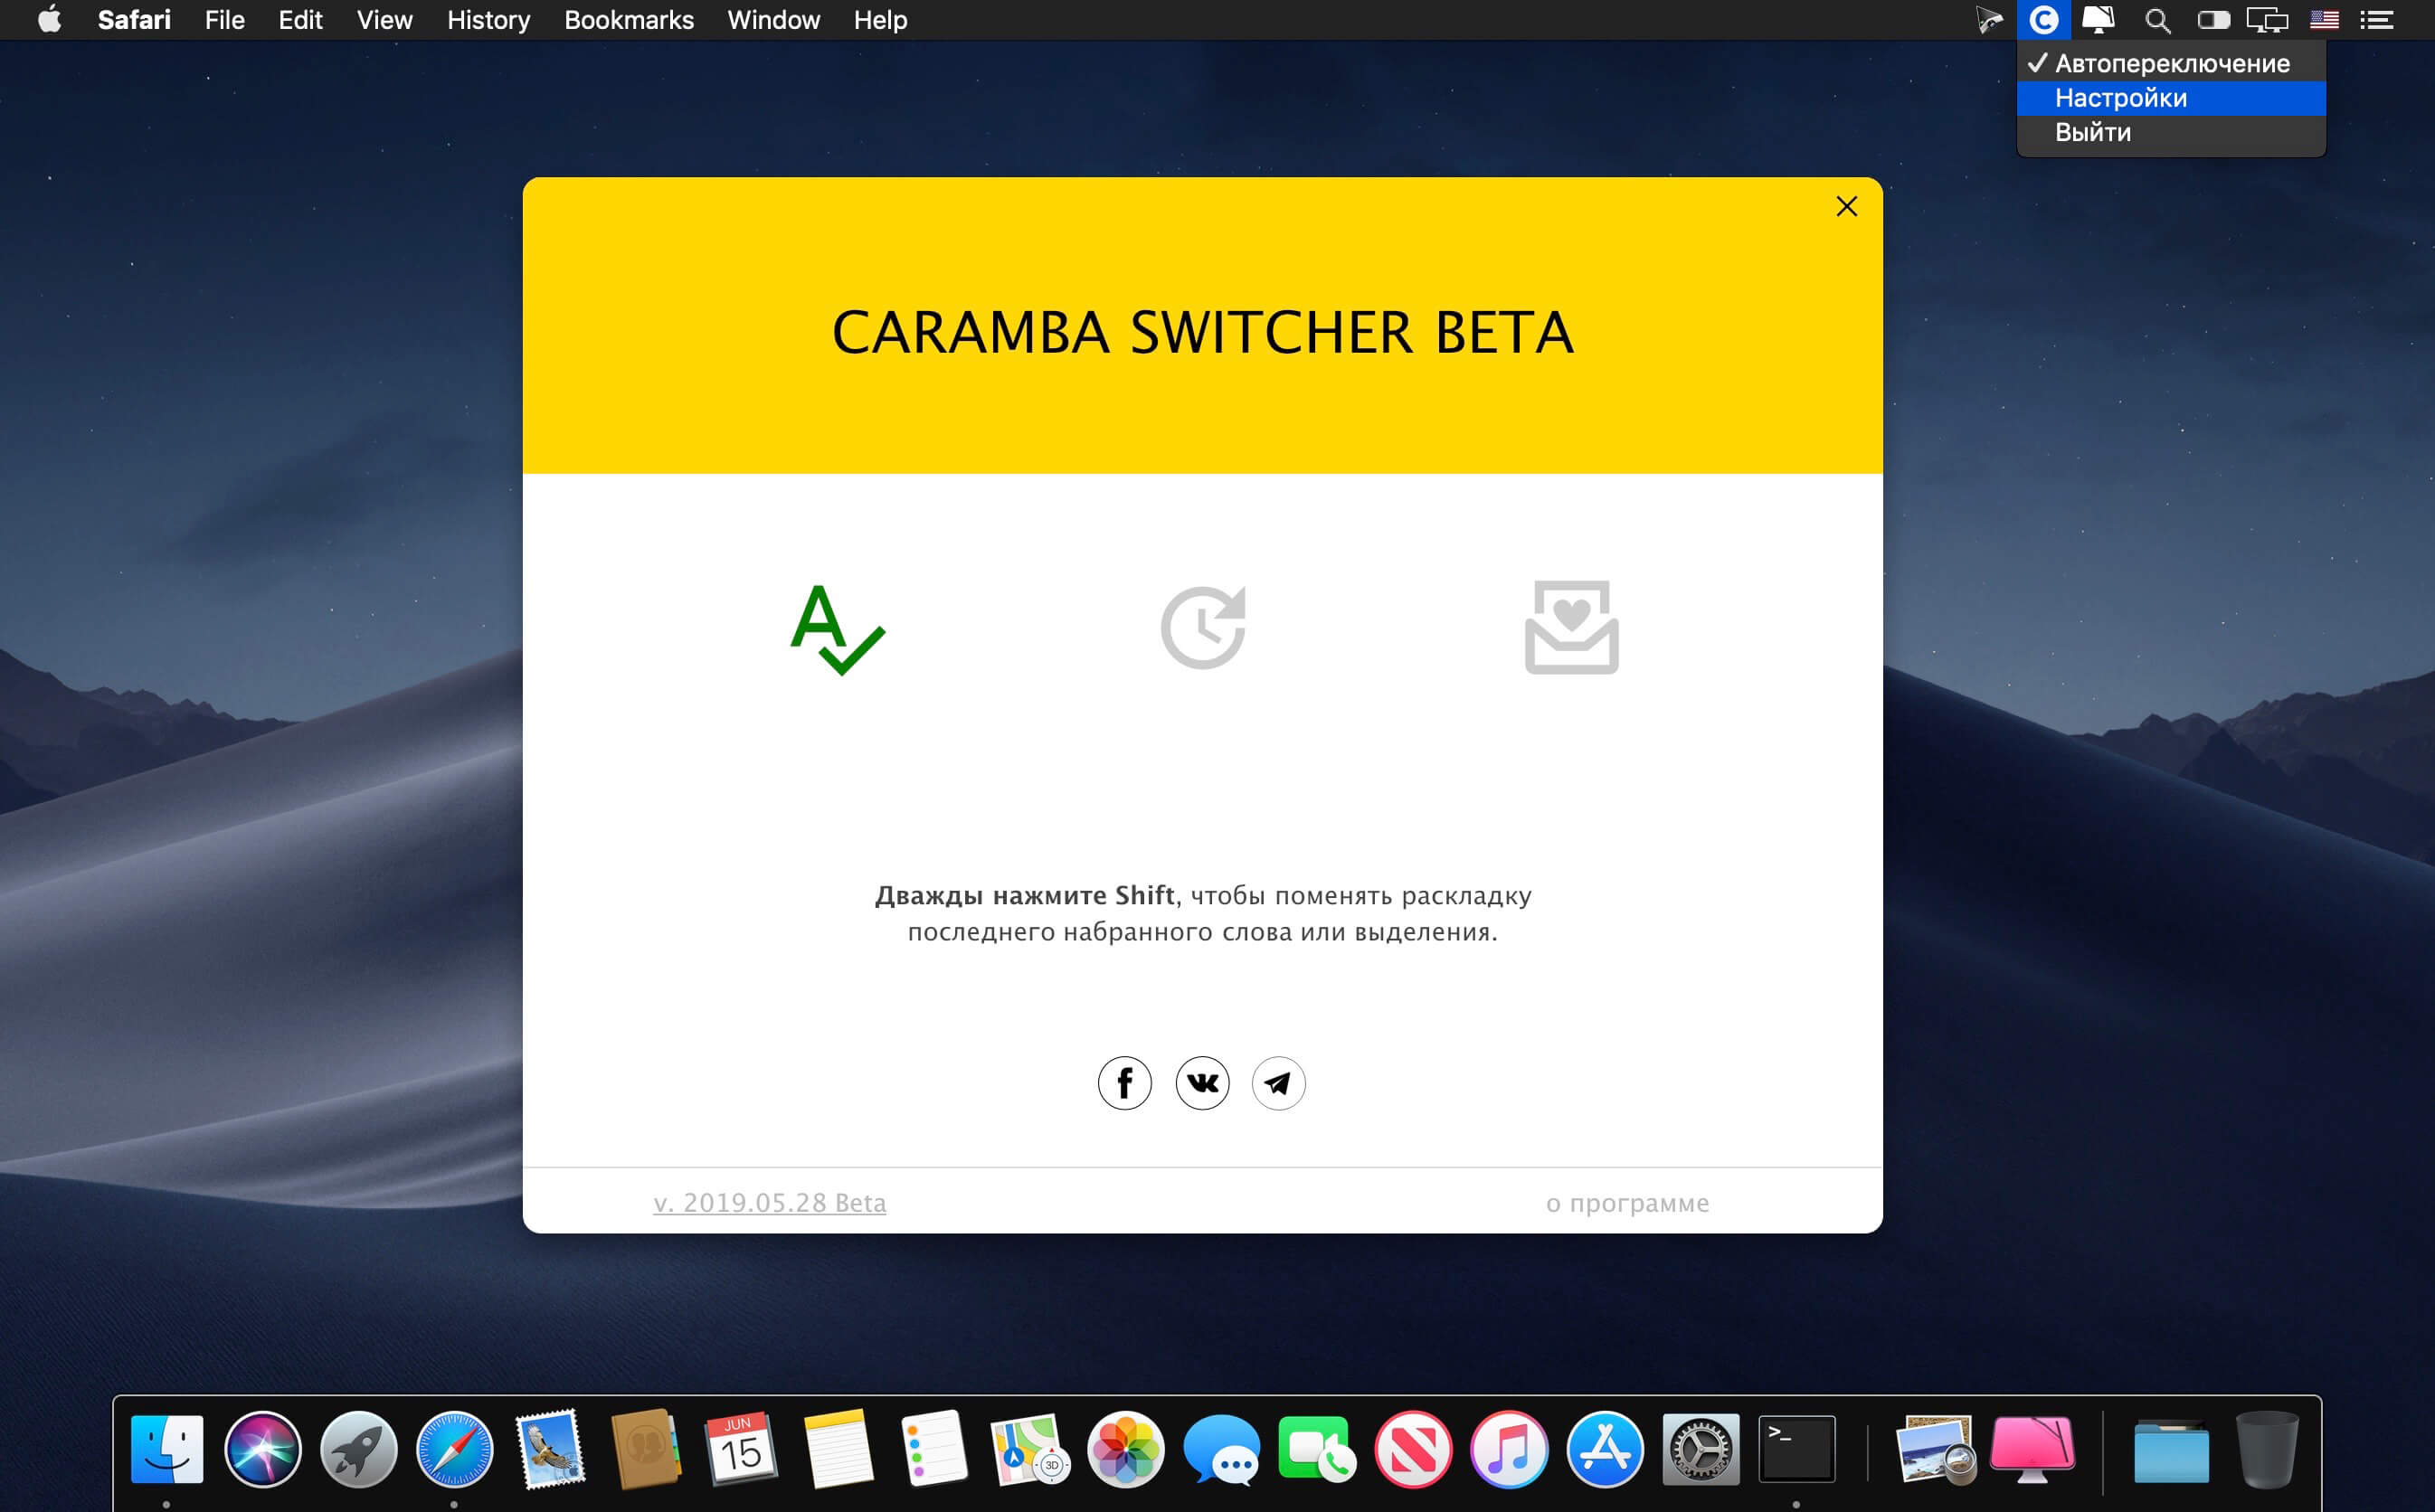The width and height of the screenshot is (2435, 1512).
Task: Open the yellow Notes app in Dock
Action: coord(838,1449)
